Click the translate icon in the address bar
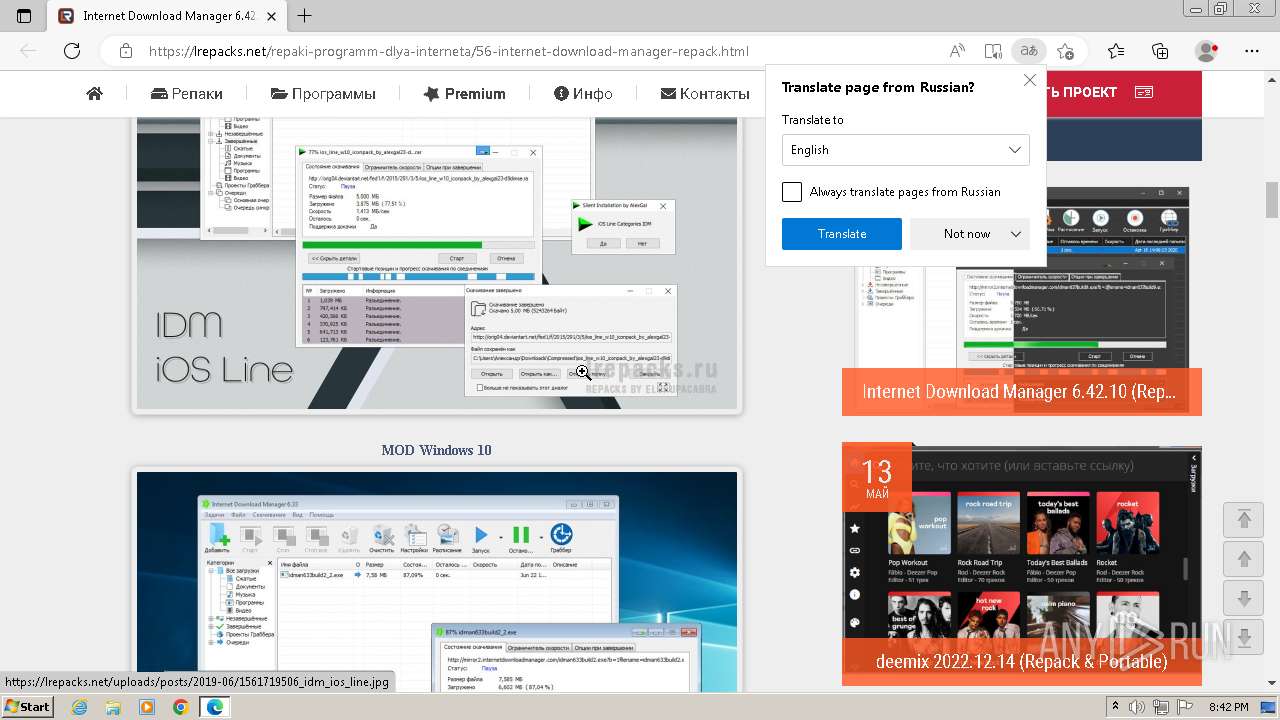The image size is (1280, 720). pyautogui.click(x=1027, y=51)
